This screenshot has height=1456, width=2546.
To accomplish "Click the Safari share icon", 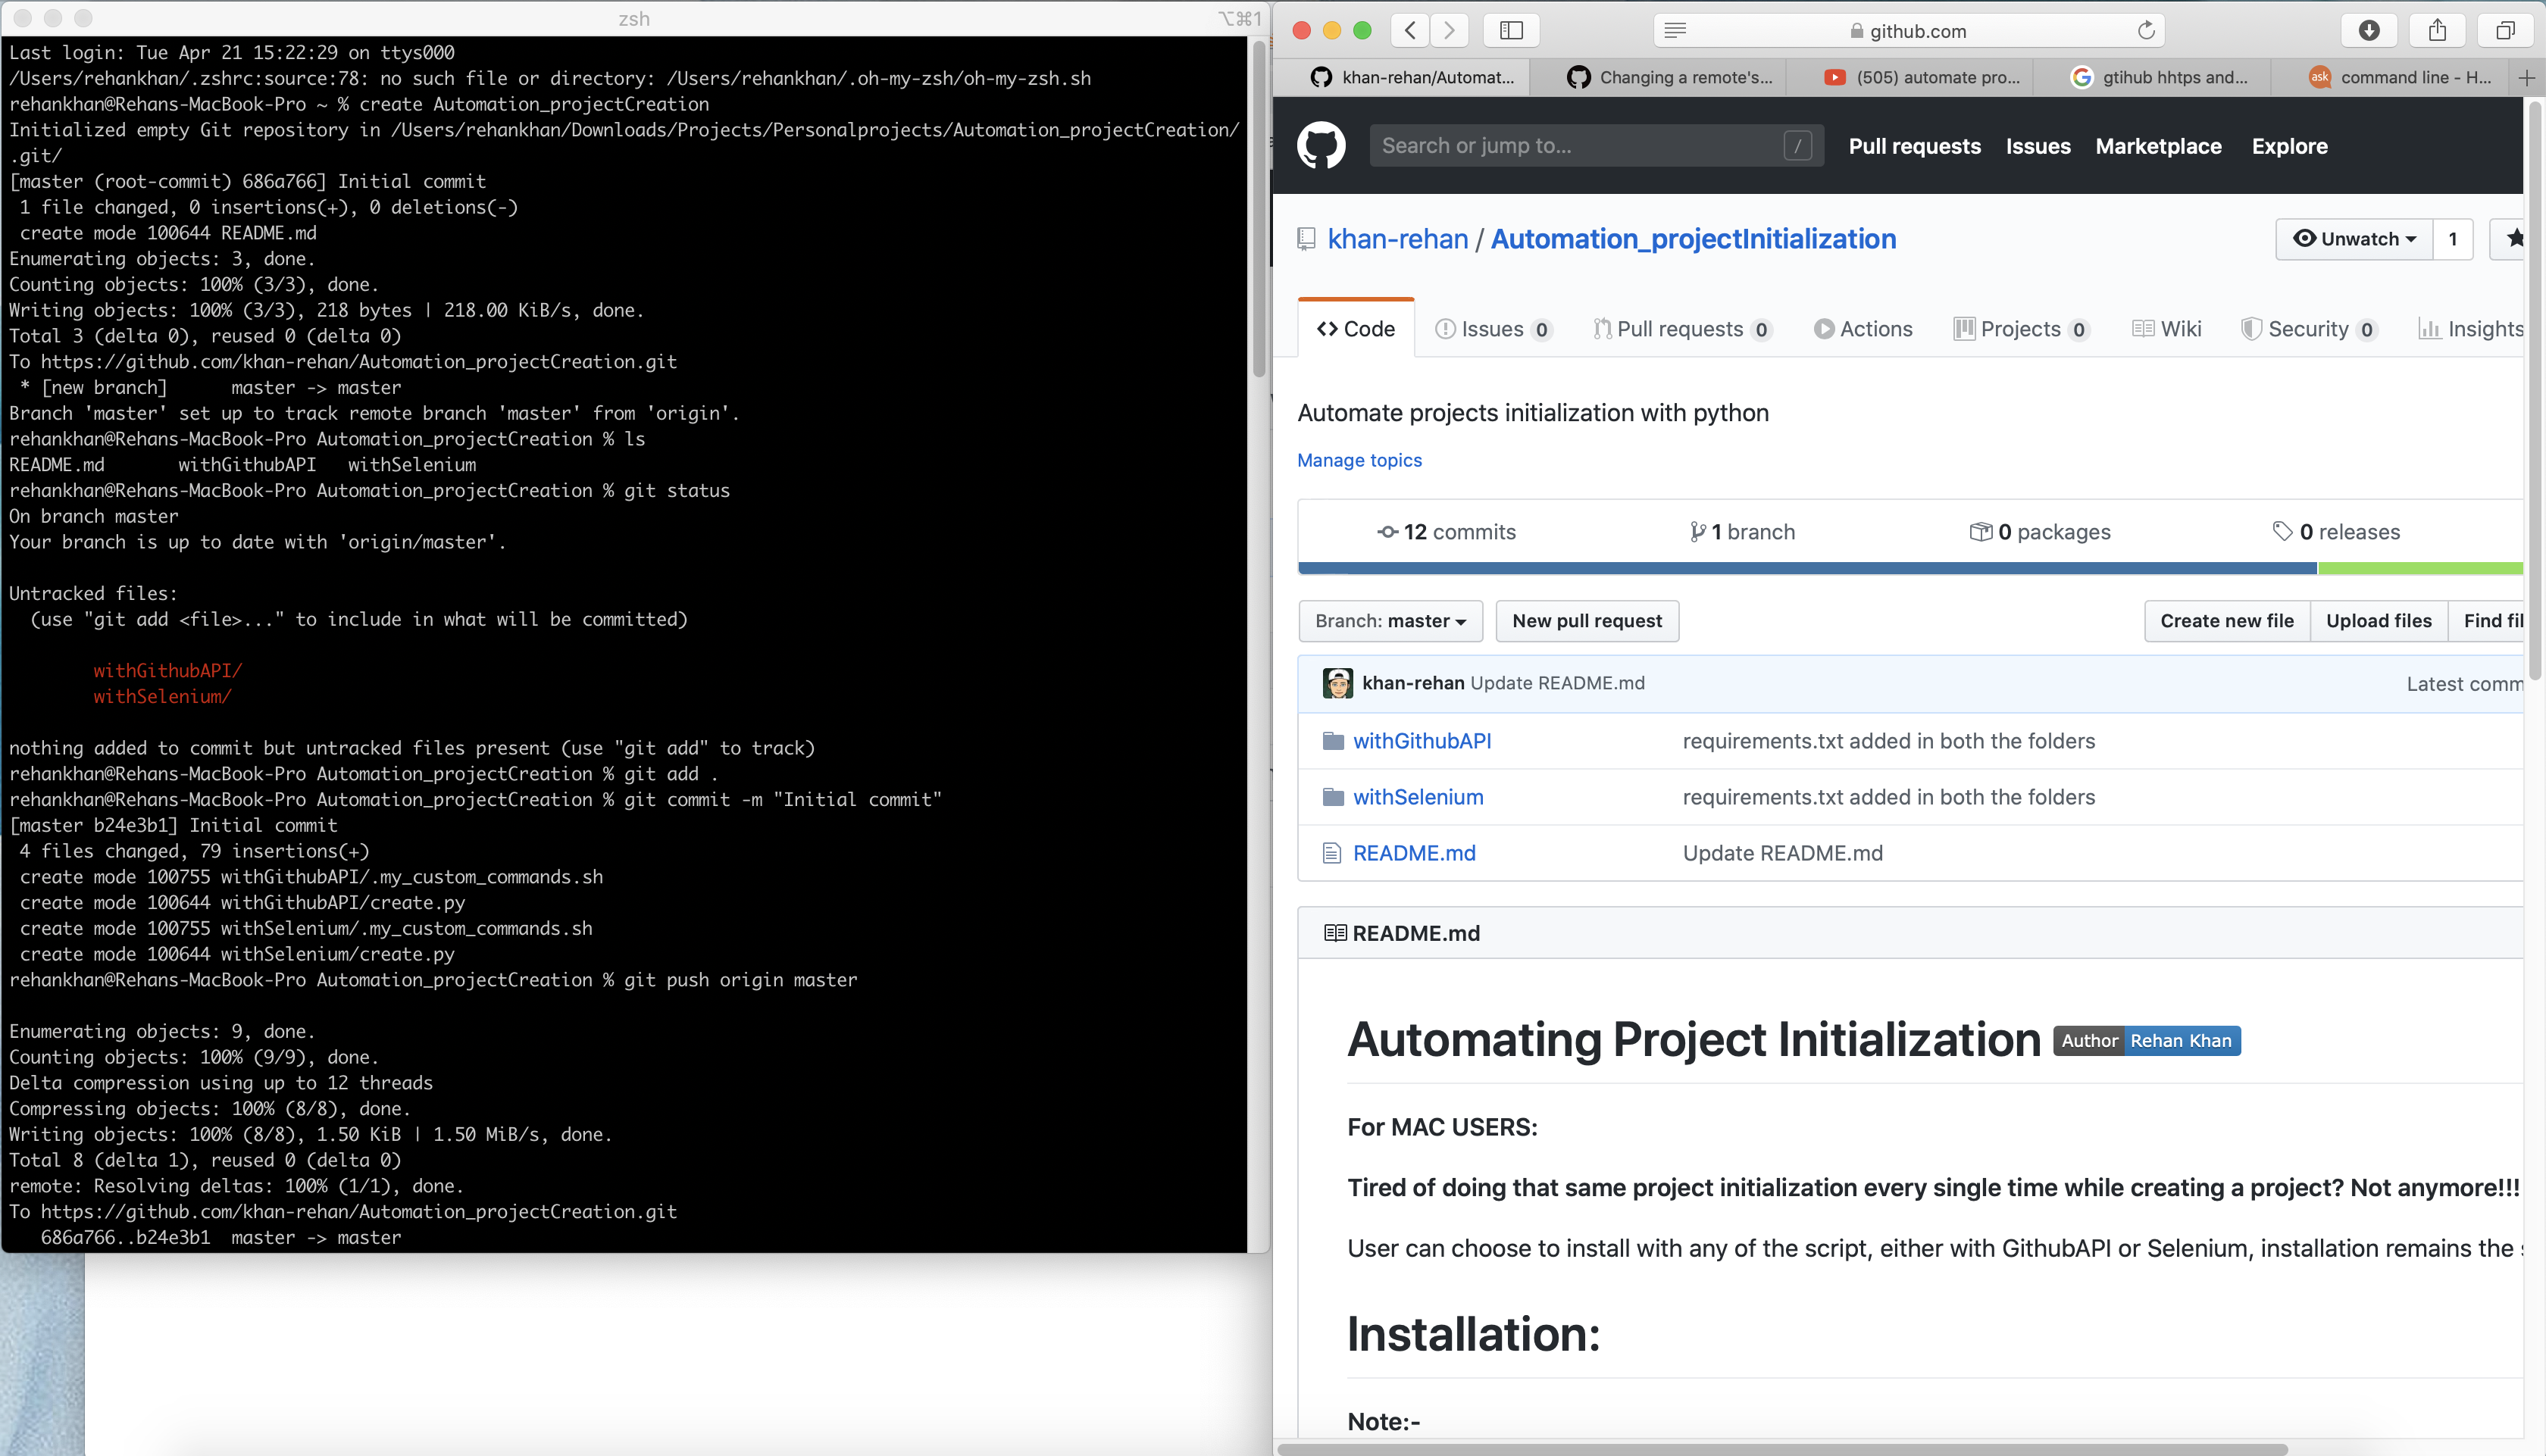I will coord(2437,30).
